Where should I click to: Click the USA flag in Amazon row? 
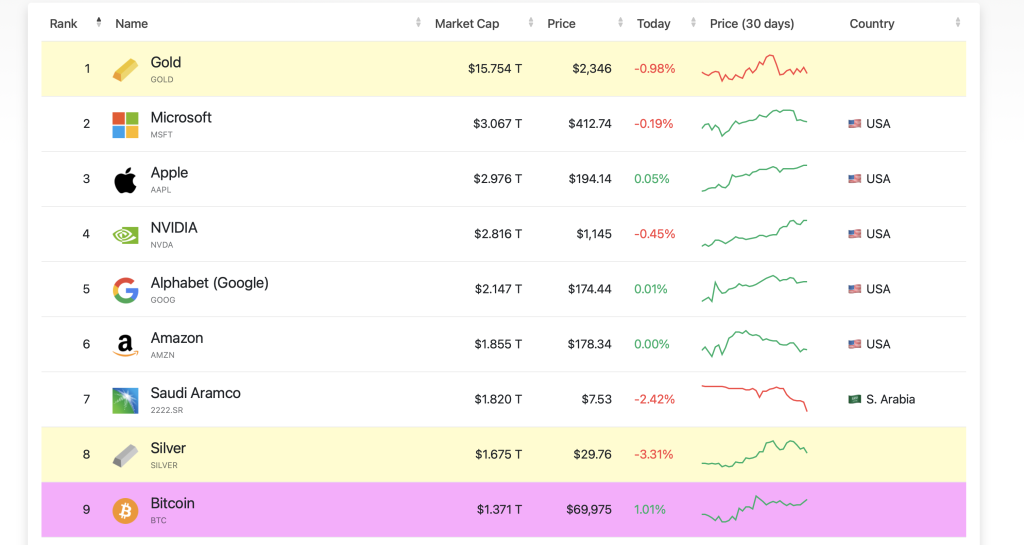(854, 344)
